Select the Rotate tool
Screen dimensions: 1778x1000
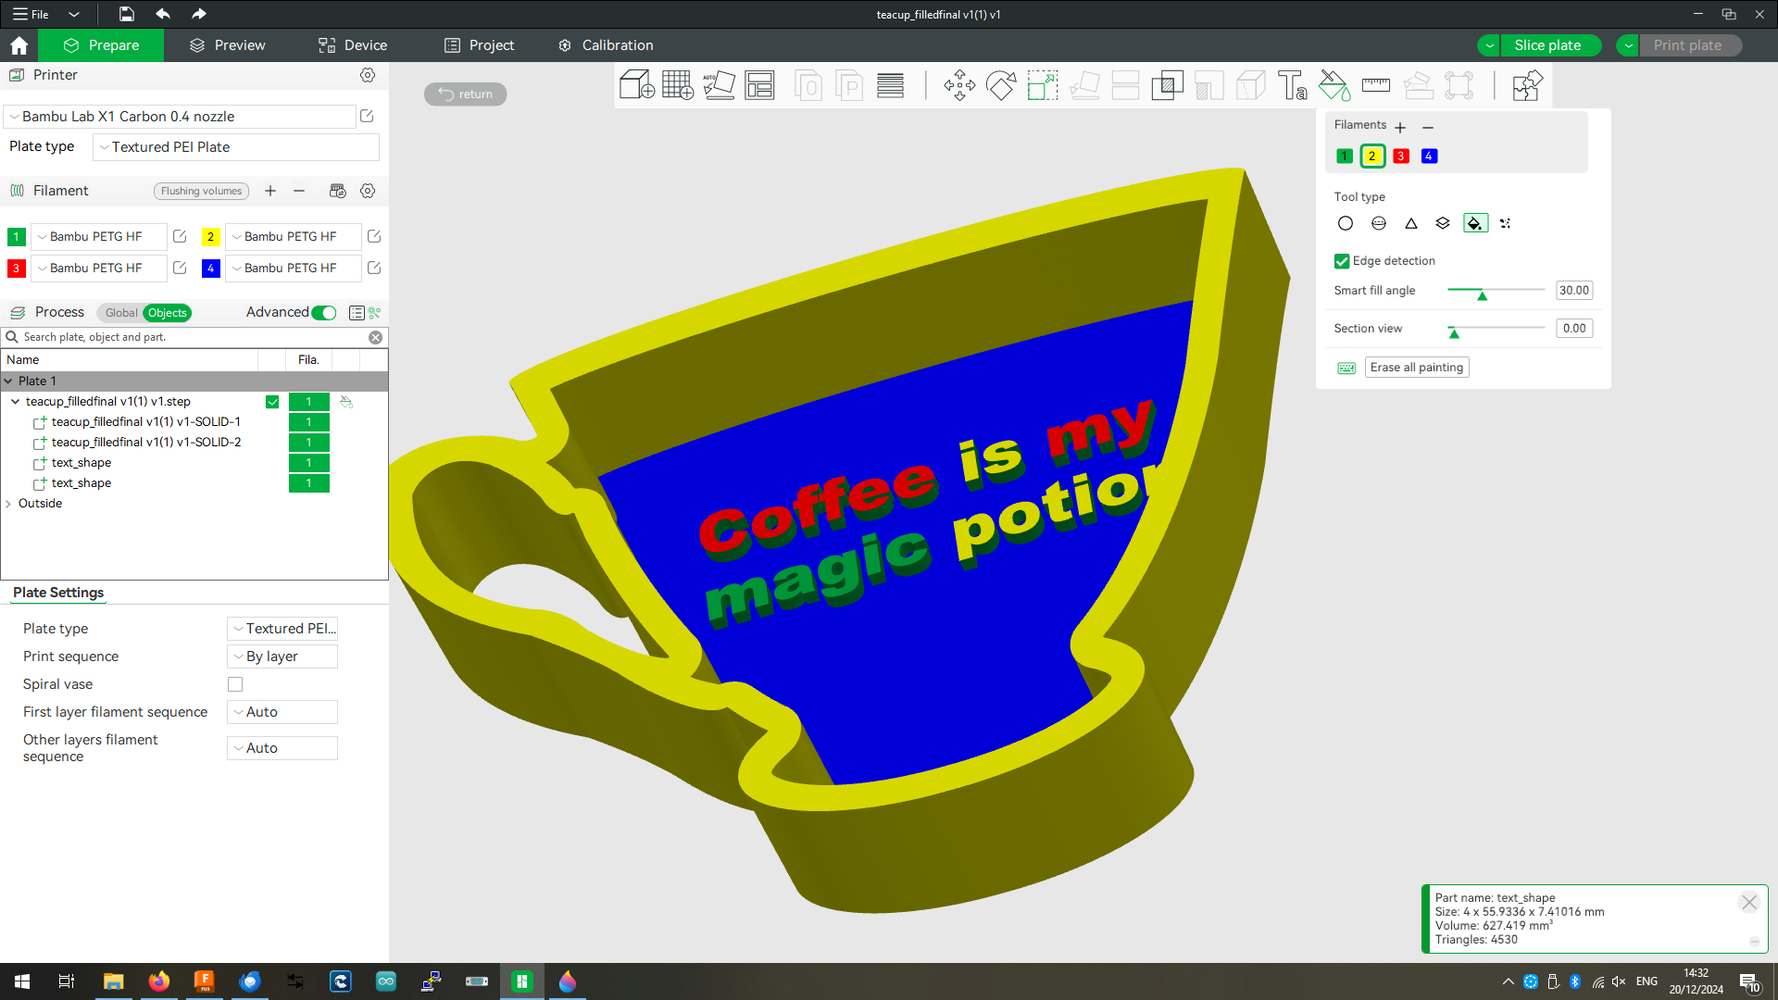1001,85
